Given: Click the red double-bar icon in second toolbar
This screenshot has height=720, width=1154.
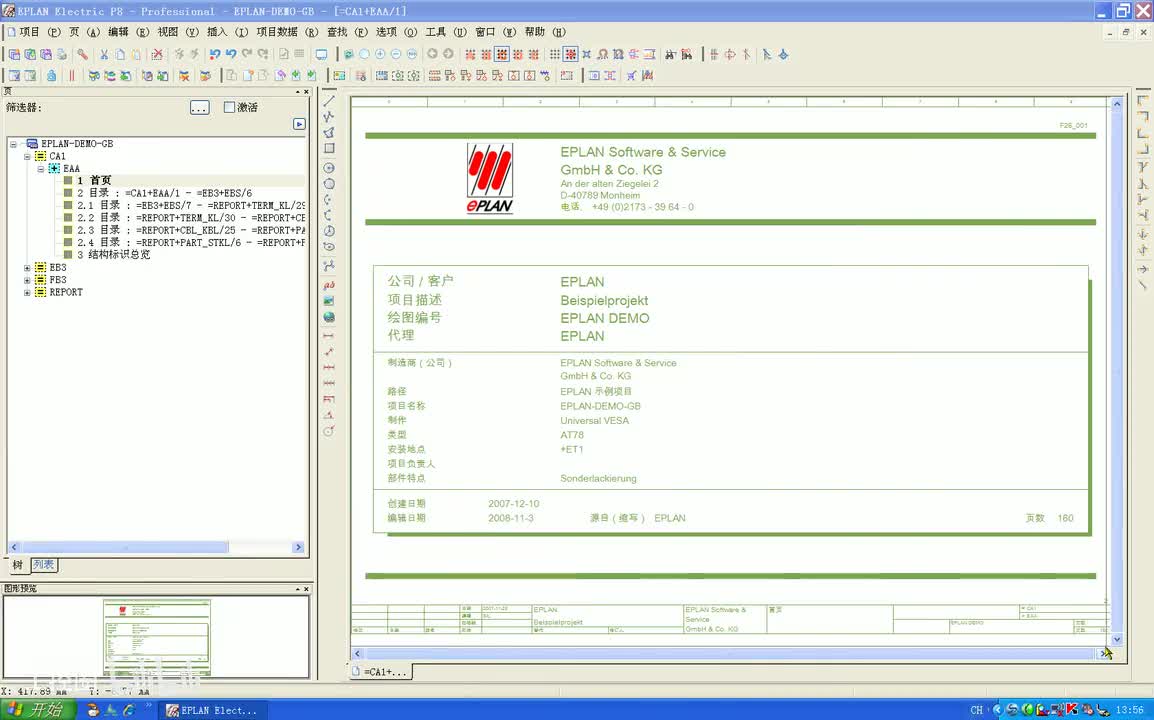Looking at the screenshot, I should coord(71,75).
